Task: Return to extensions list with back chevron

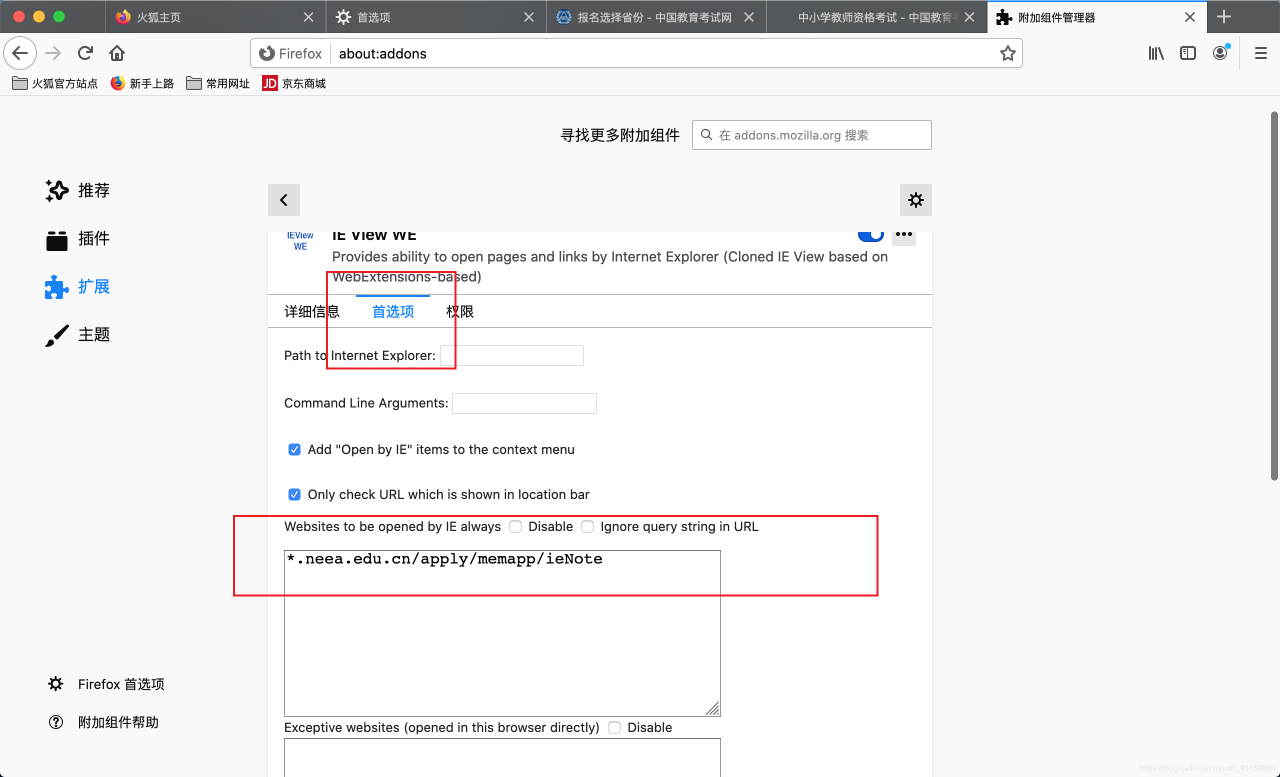Action: pyautogui.click(x=284, y=200)
